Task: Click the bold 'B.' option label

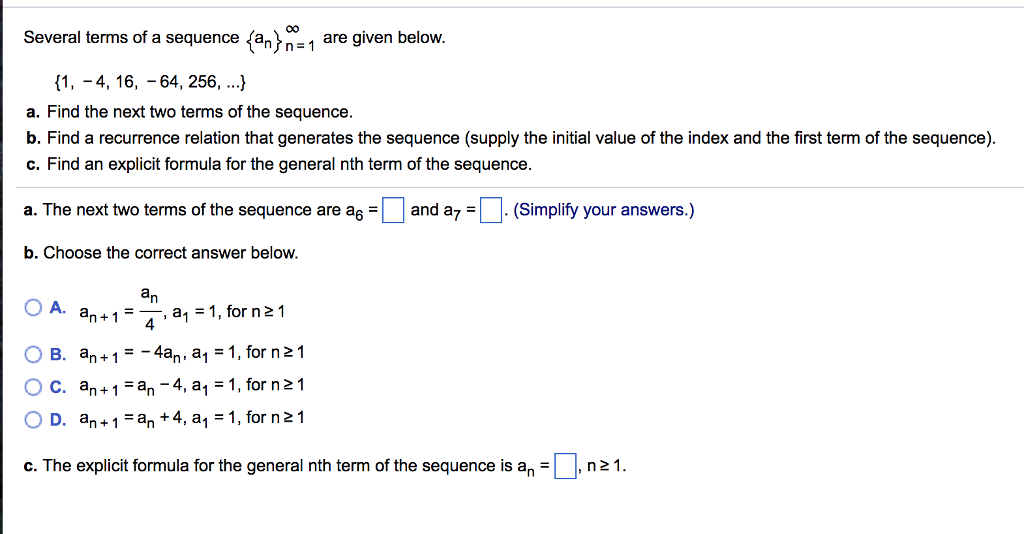Action: coord(58,354)
